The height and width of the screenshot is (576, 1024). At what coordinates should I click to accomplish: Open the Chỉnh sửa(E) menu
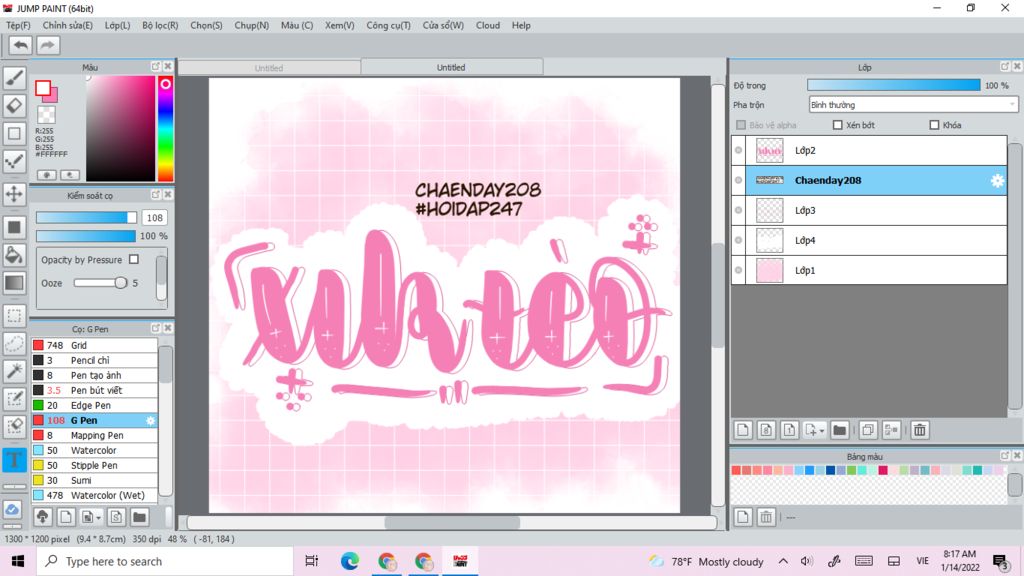click(67, 25)
